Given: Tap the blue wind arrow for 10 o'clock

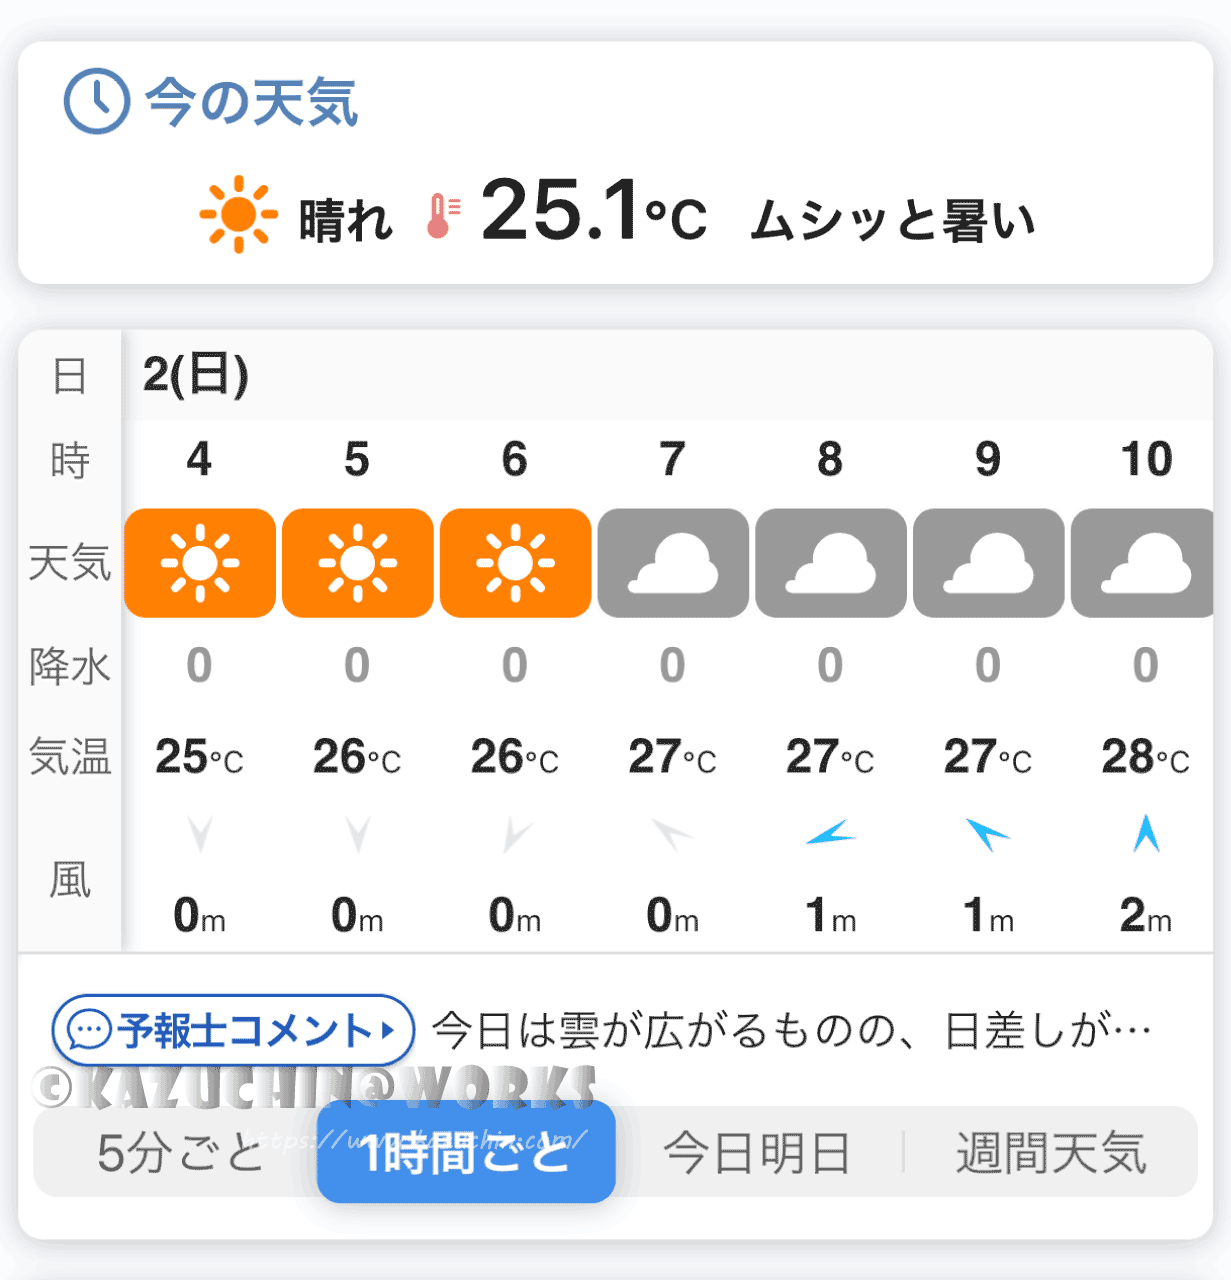Looking at the screenshot, I should point(1146,833).
